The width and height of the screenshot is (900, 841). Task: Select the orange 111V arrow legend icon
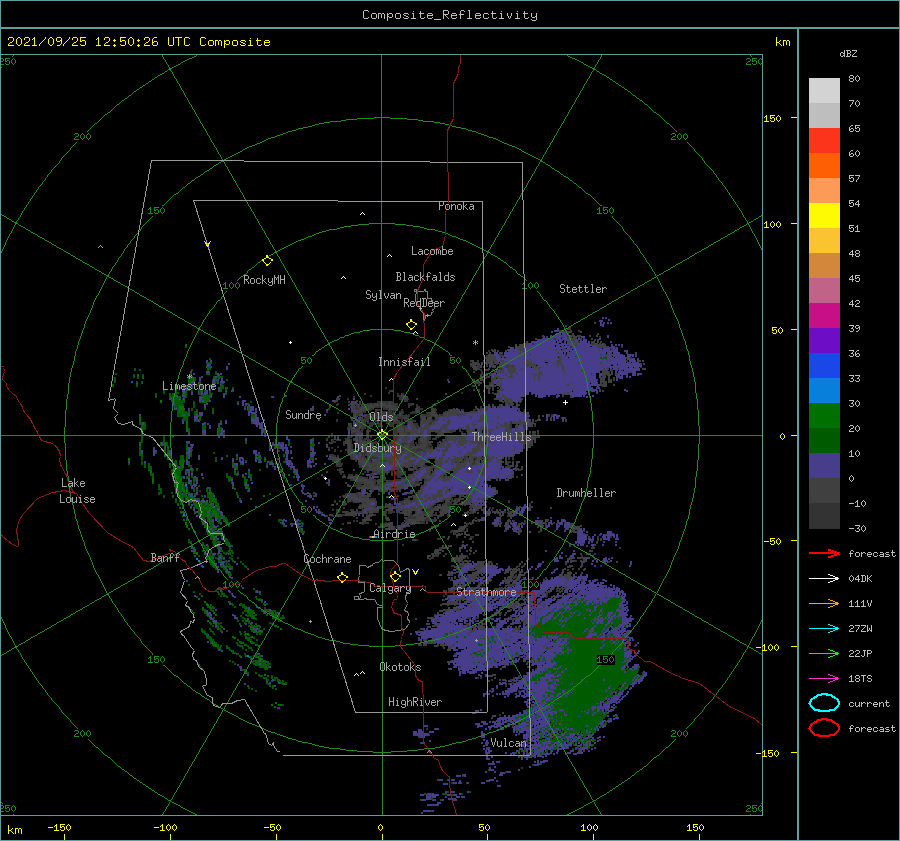tap(824, 603)
